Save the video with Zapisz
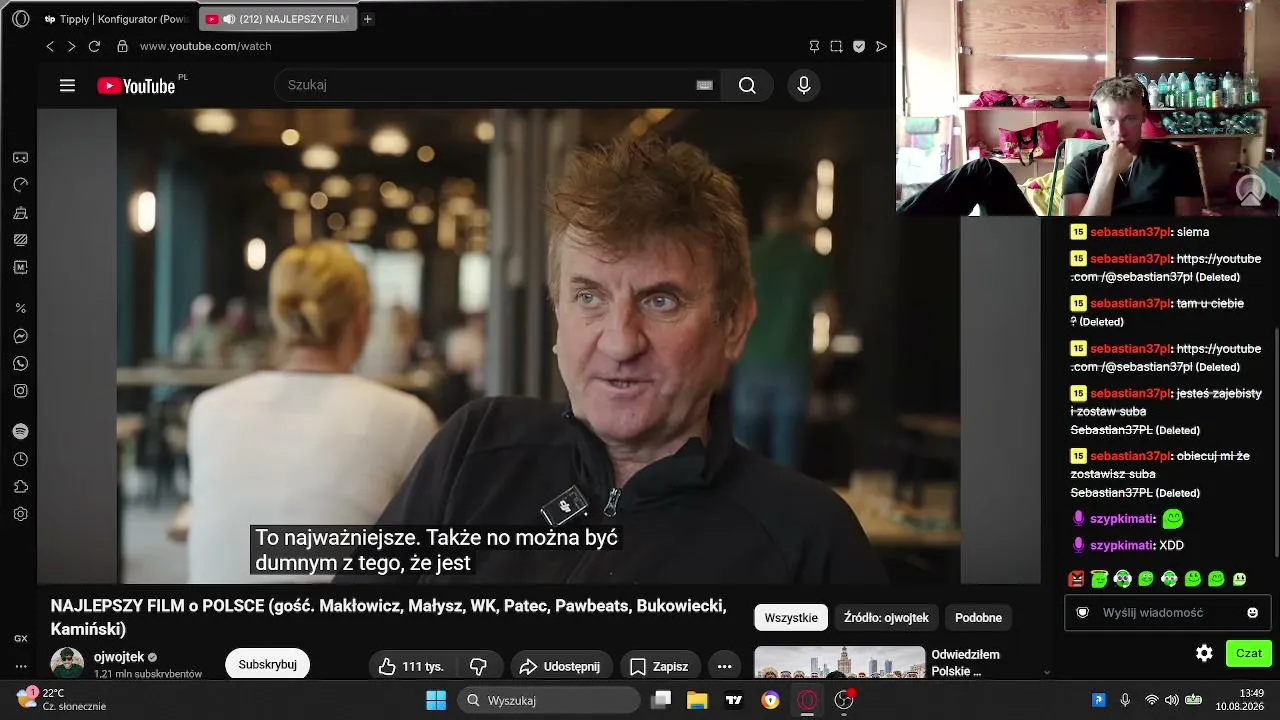Image resolution: width=1280 pixels, height=720 pixels. point(659,666)
